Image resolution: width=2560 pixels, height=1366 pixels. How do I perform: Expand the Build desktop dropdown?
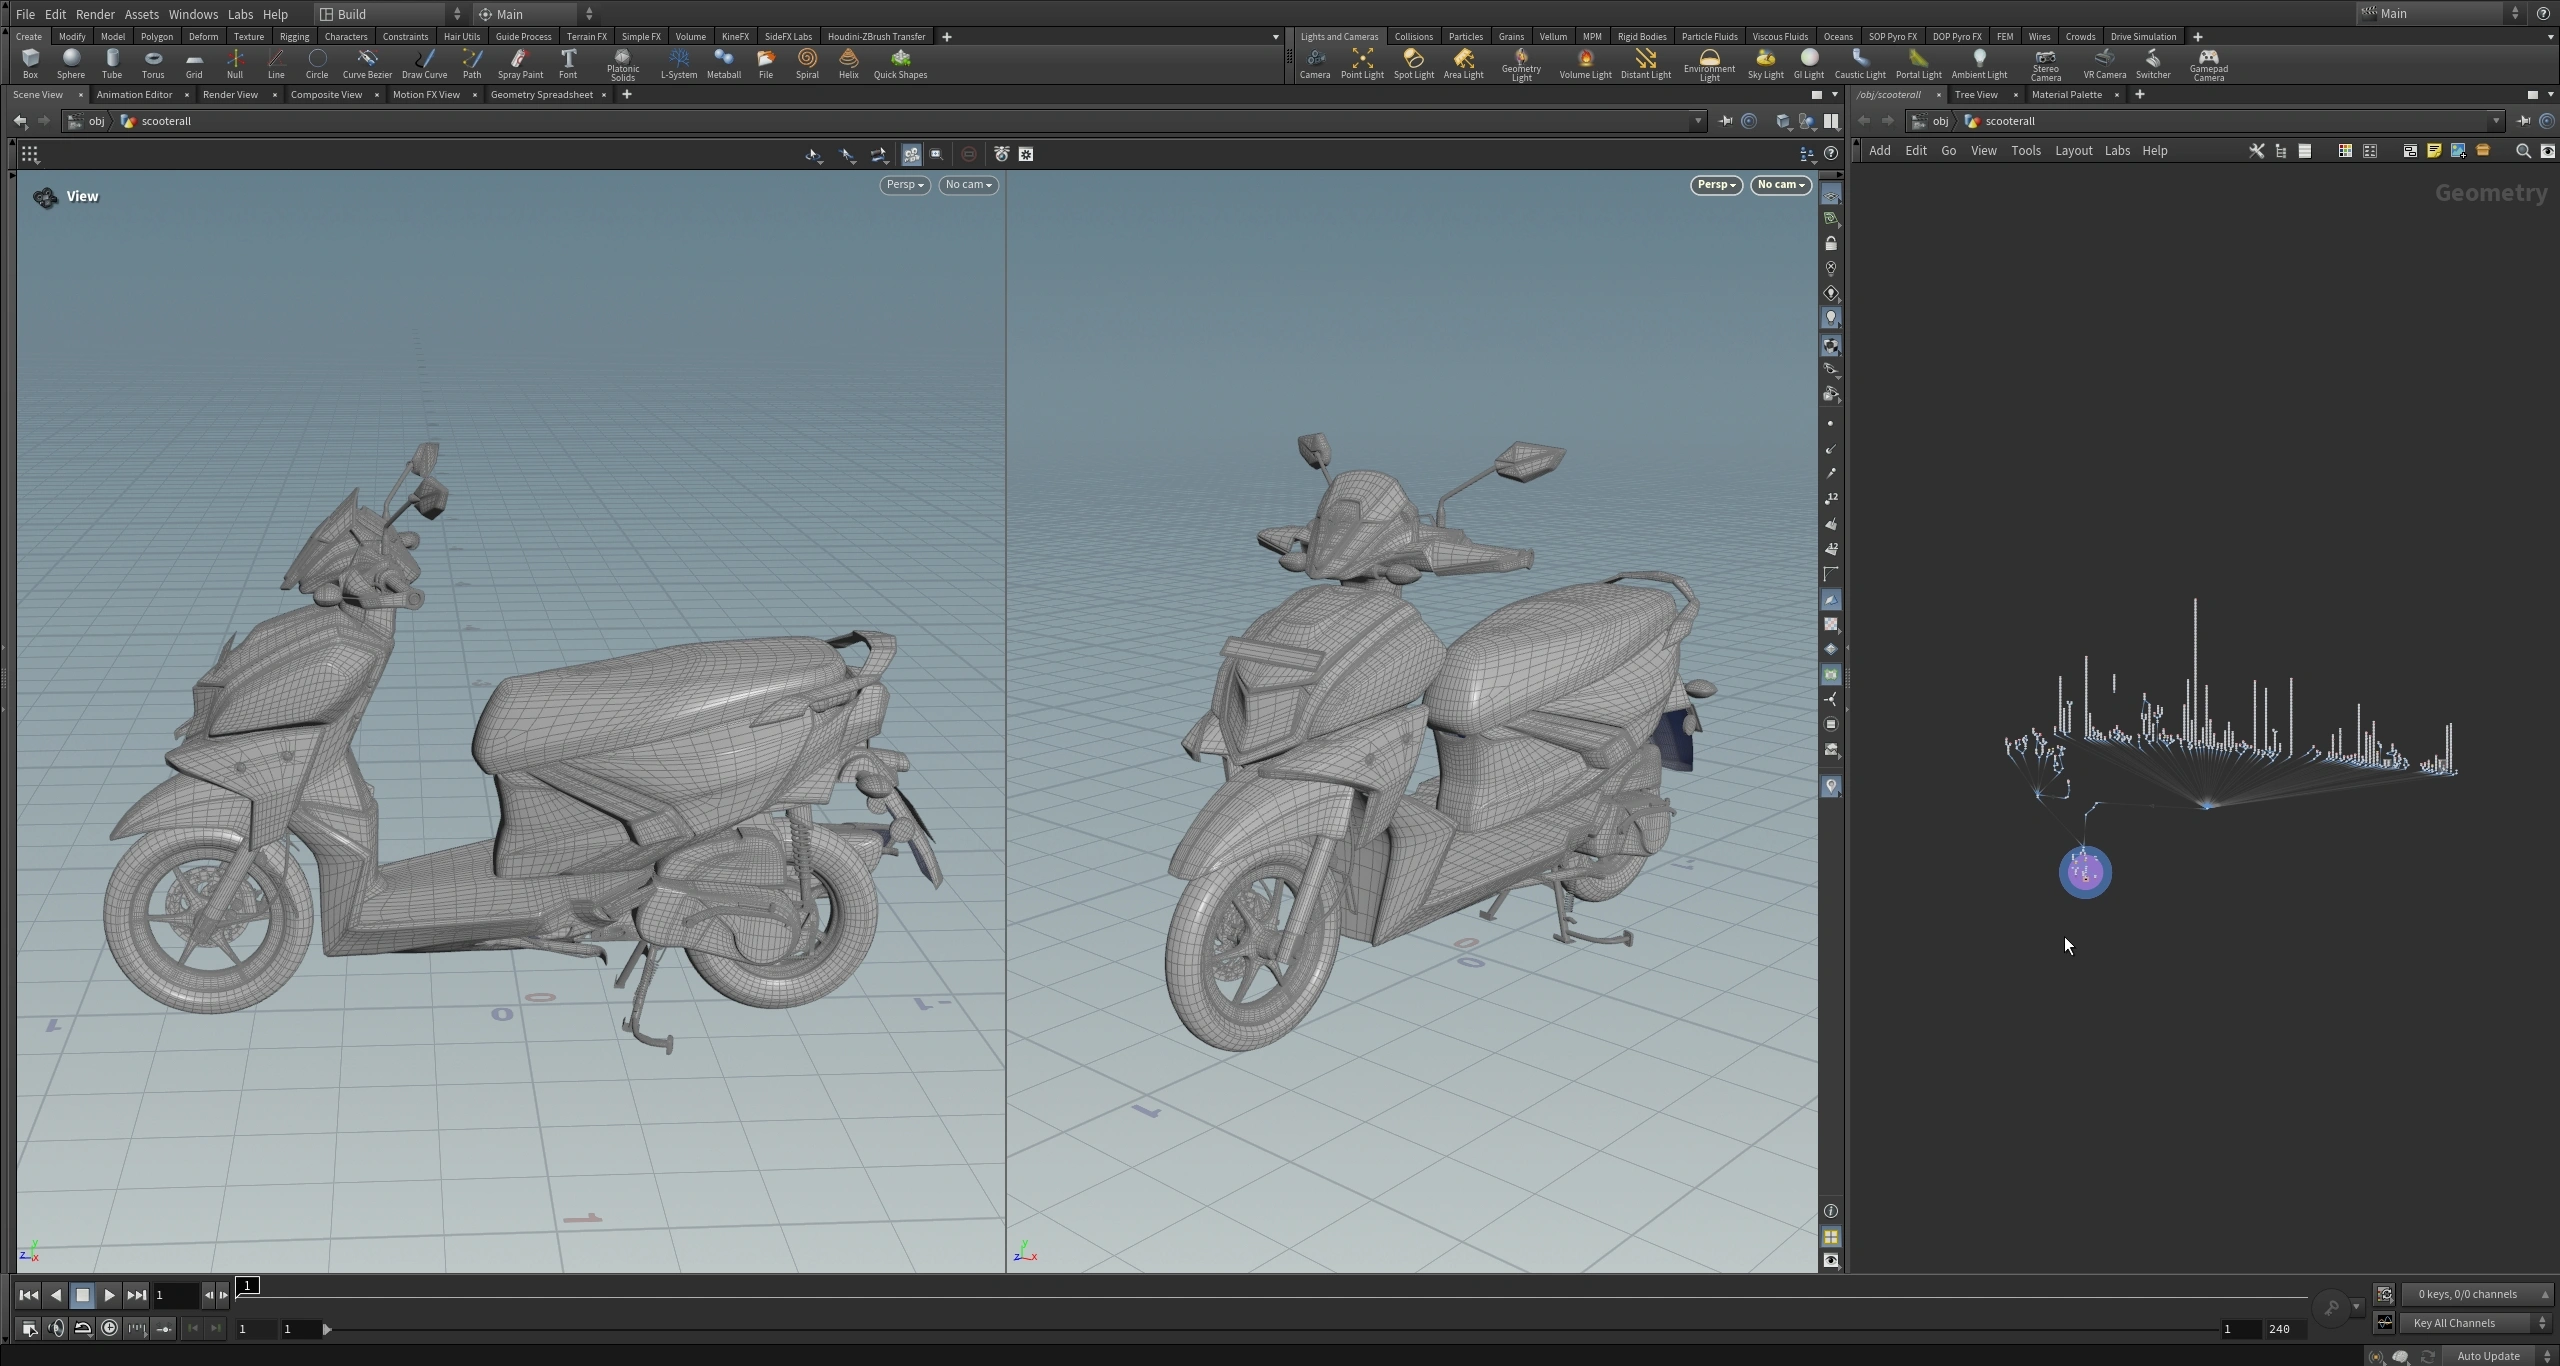390,14
